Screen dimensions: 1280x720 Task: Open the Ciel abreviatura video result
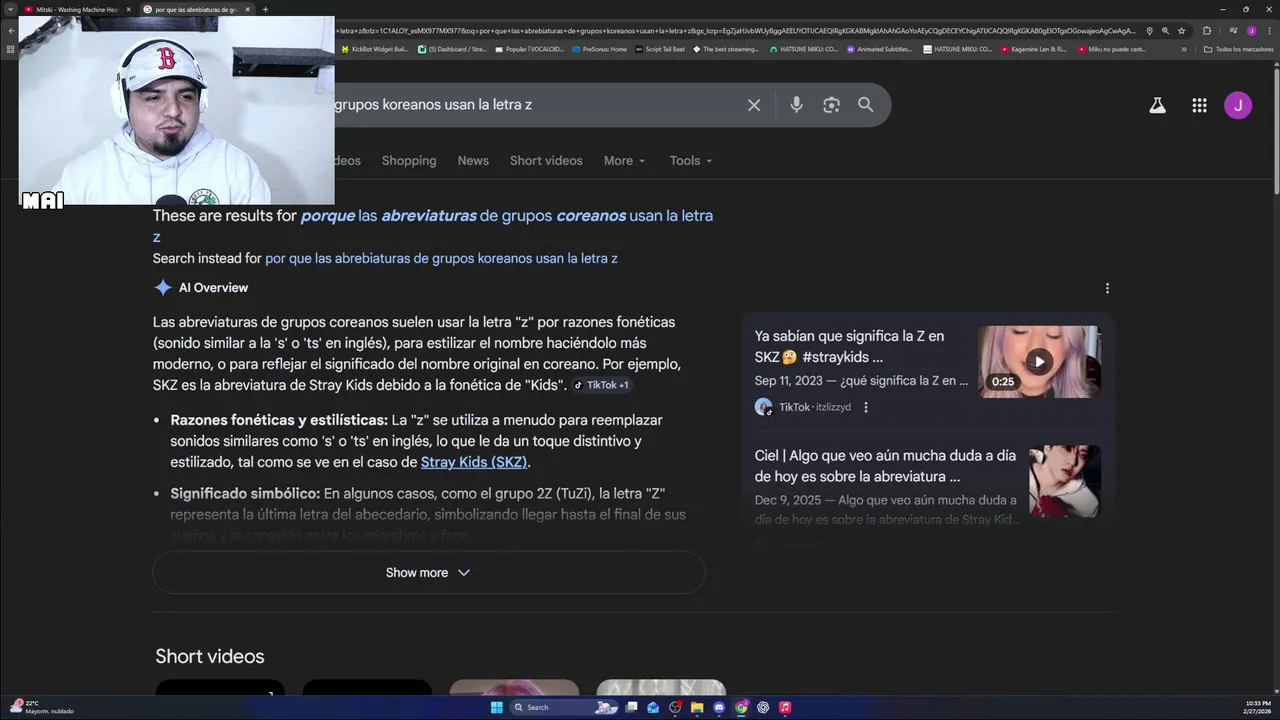click(885, 466)
